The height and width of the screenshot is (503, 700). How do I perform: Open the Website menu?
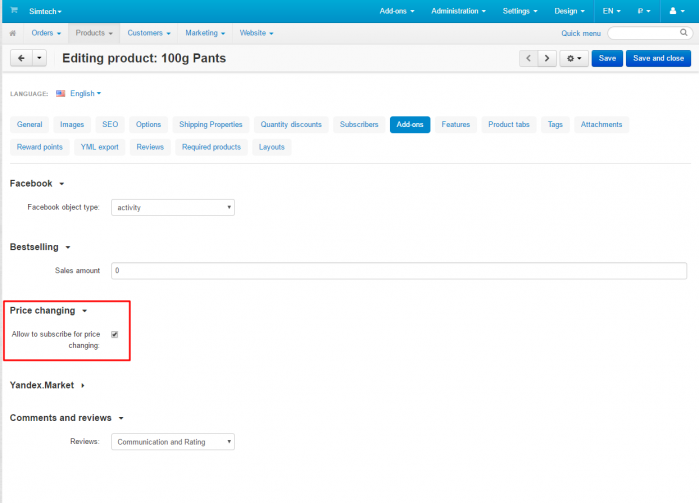tap(256, 33)
